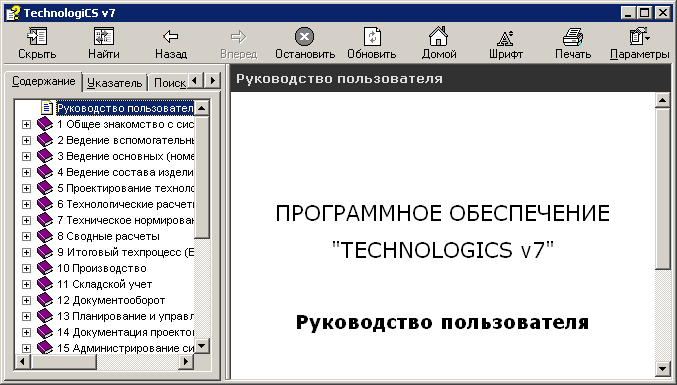677x385 pixels.
Task: Expand 10 Производство node
Action: click(26, 268)
